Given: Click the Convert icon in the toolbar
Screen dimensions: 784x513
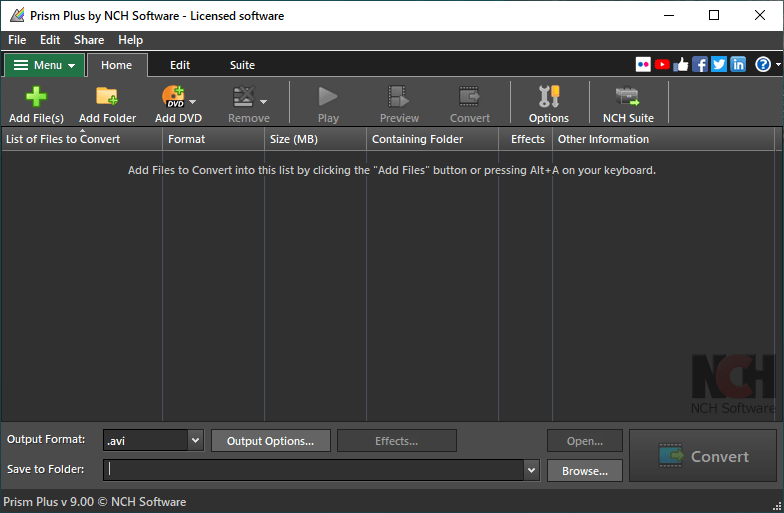Looking at the screenshot, I should [x=469, y=96].
